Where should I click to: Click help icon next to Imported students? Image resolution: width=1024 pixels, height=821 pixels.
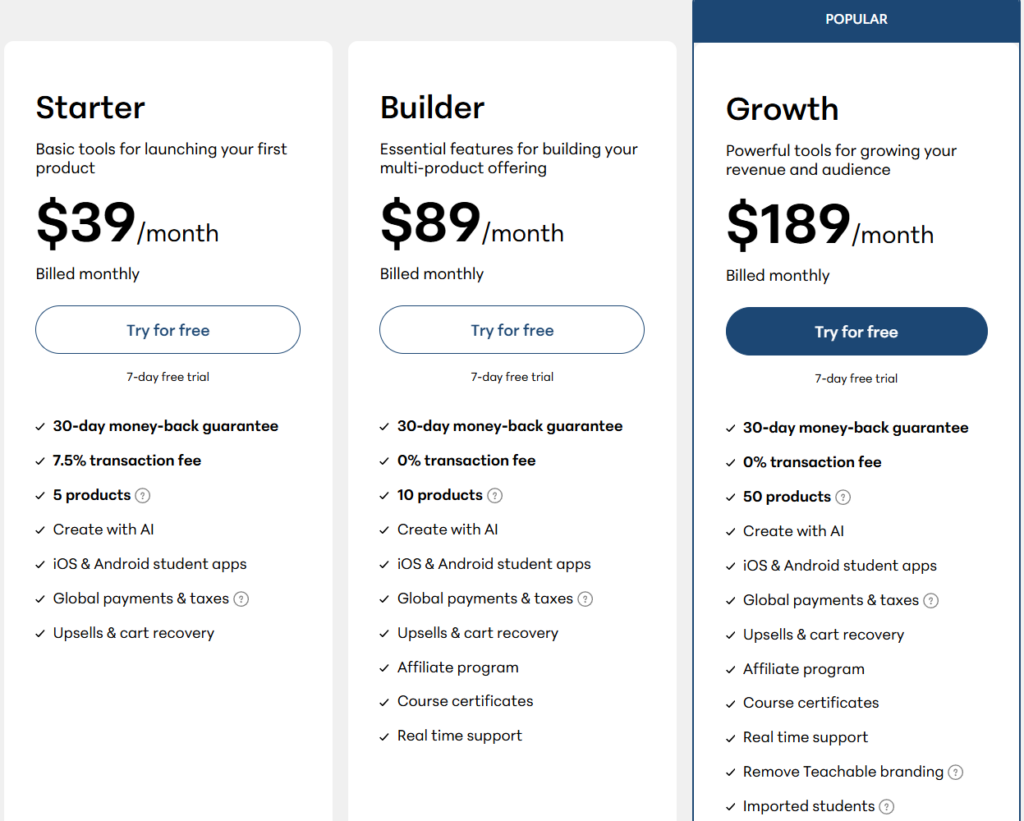pos(887,807)
